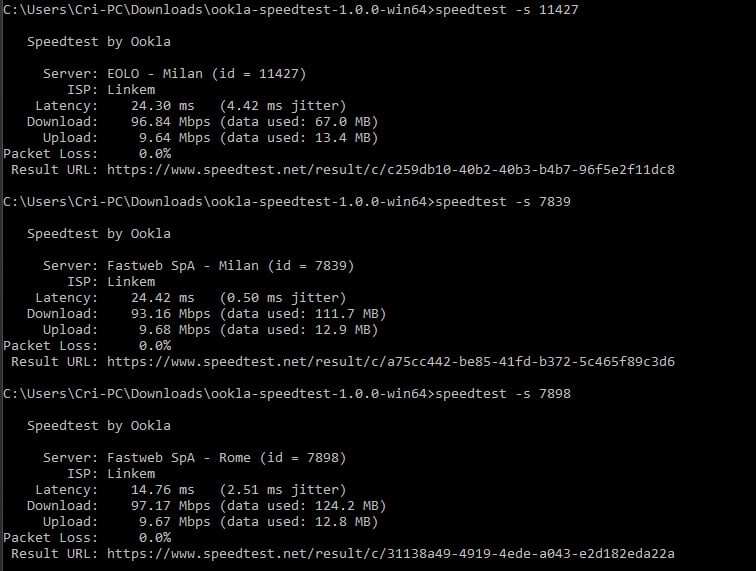Click the first 'Speedtest by Ookla' heading
756x571 pixels.
point(99,42)
